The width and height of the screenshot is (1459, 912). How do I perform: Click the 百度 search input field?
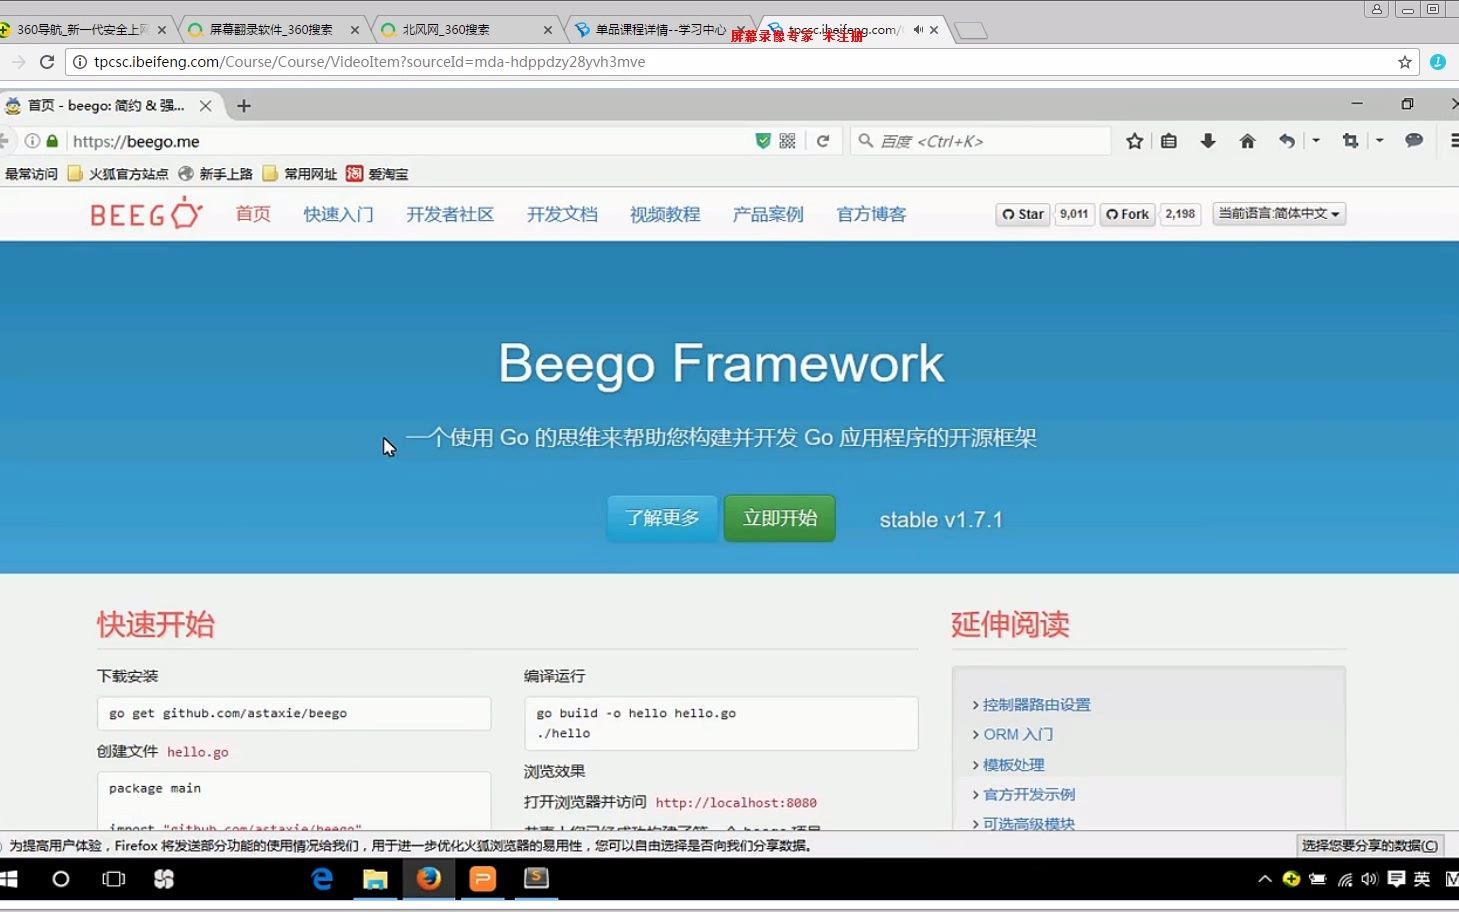(x=980, y=141)
